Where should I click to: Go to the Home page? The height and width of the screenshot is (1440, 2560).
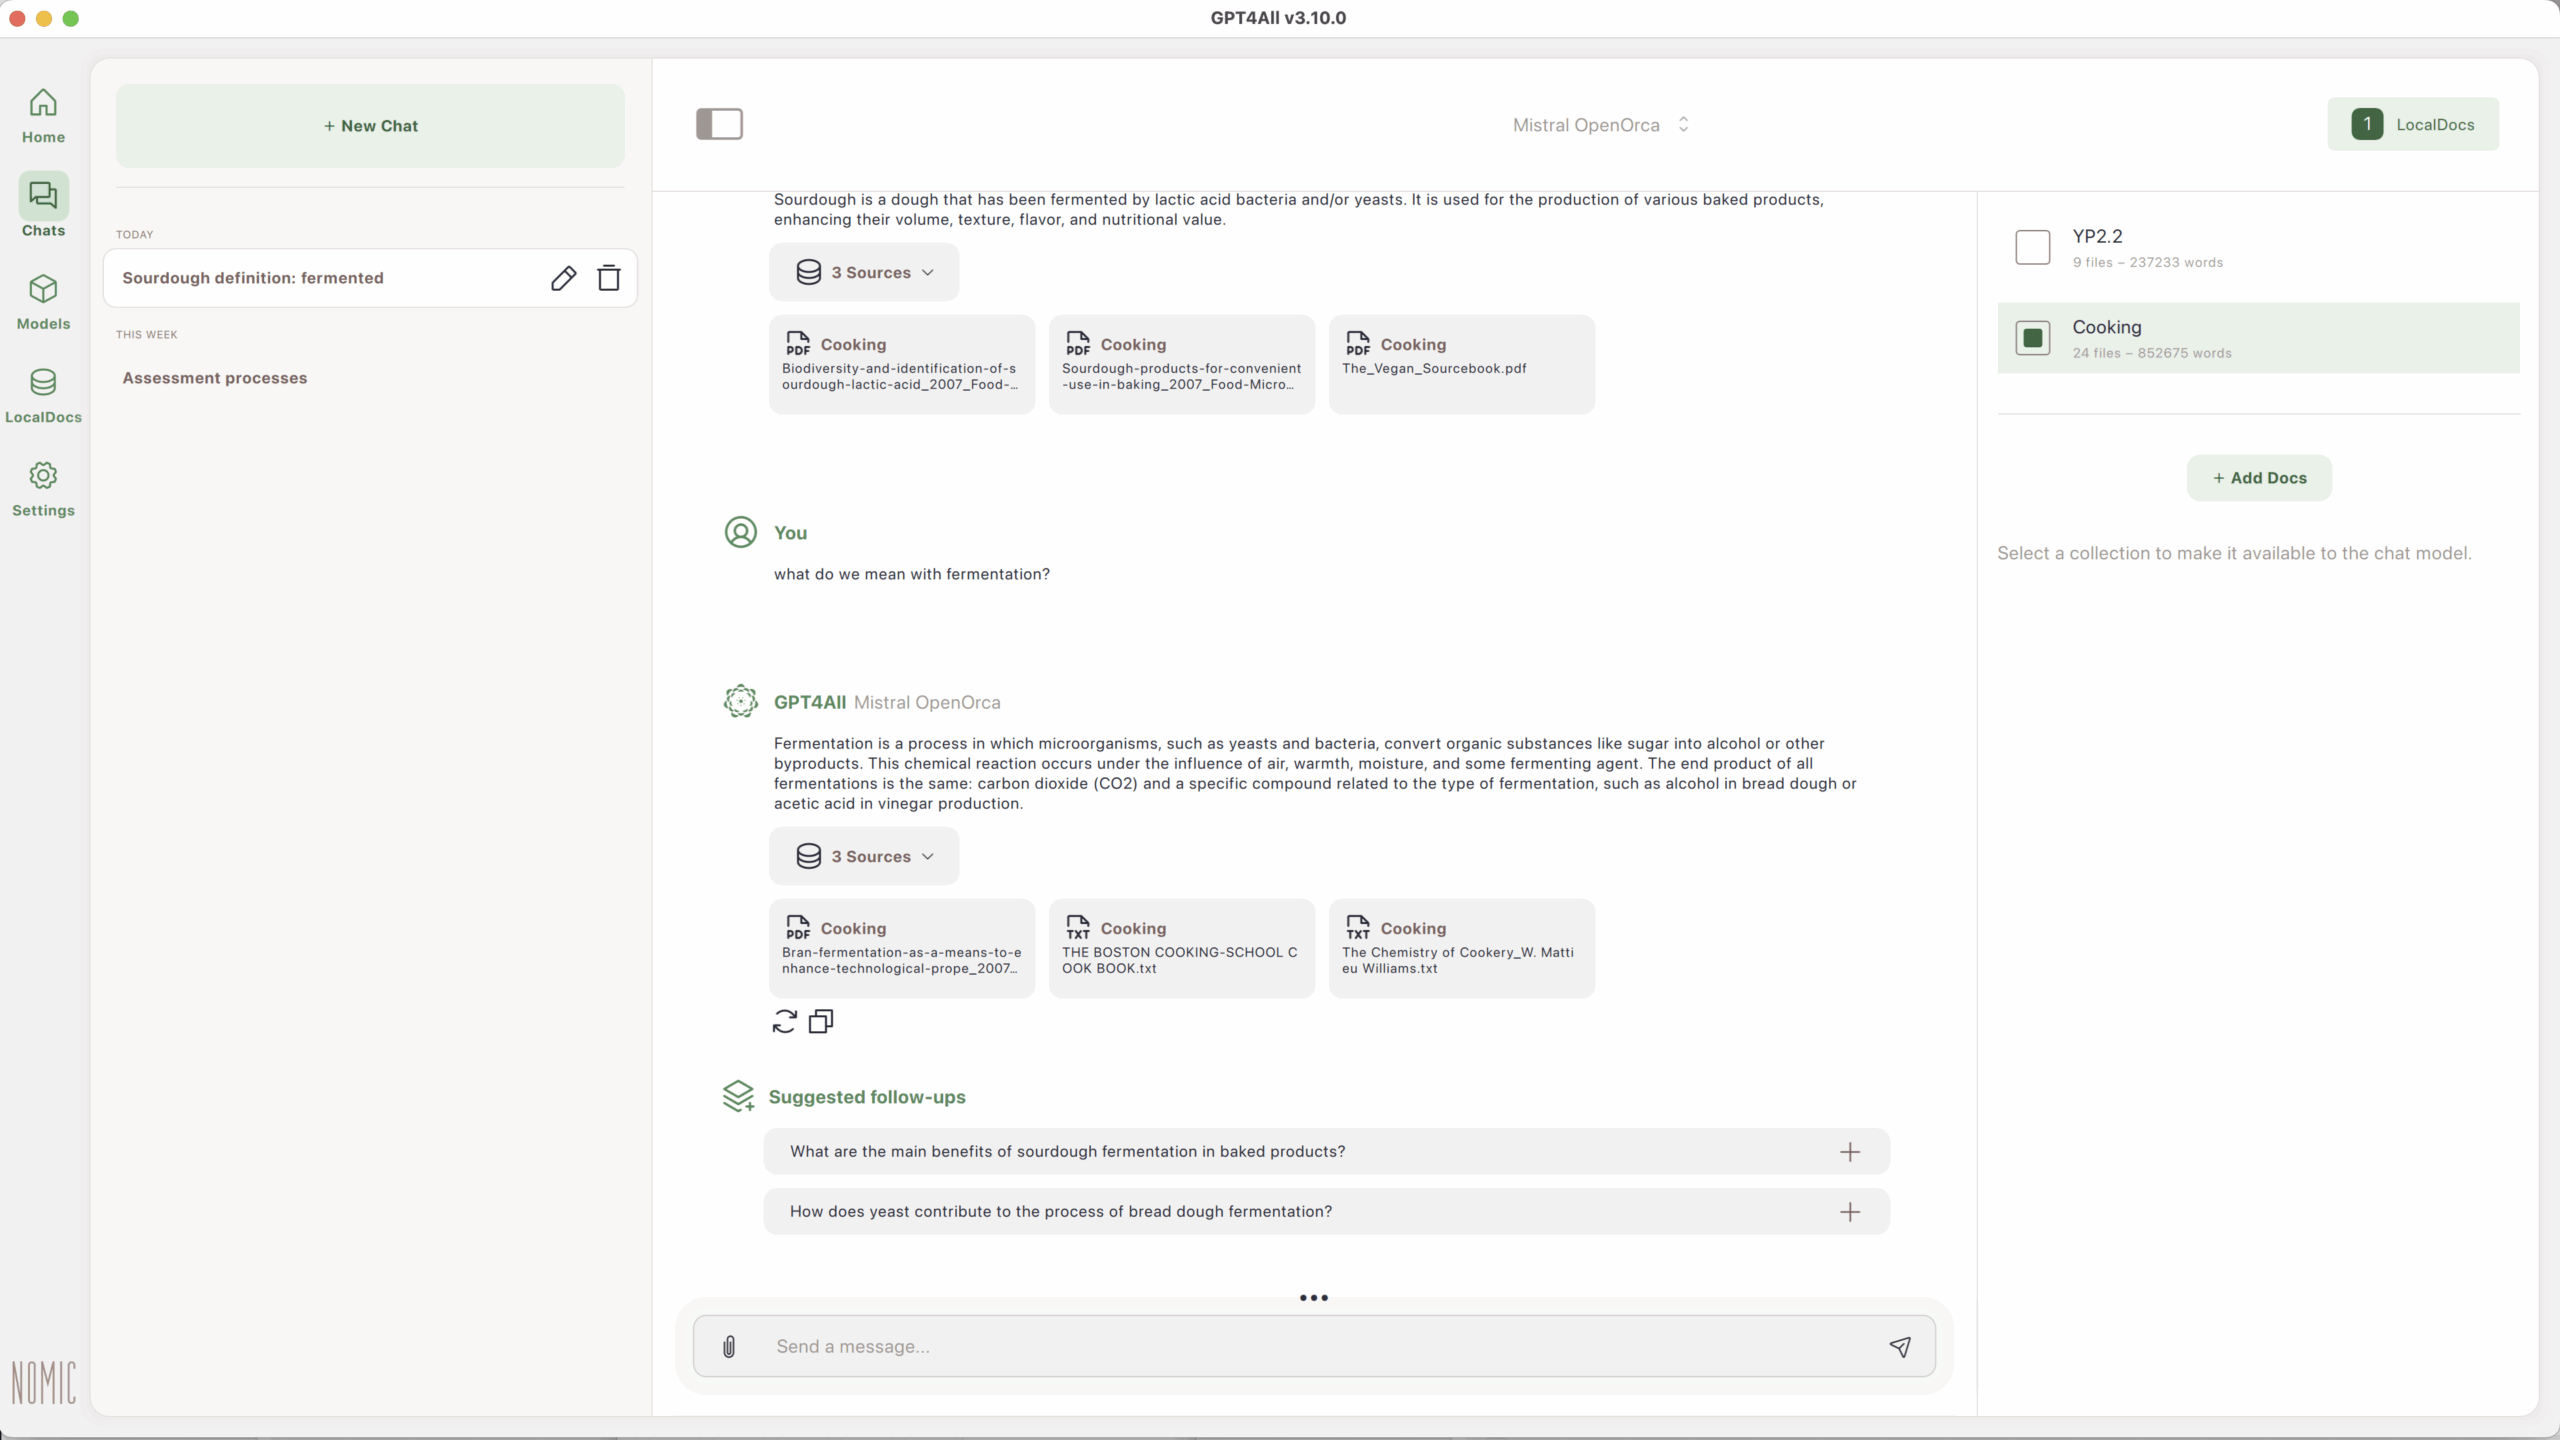coord(43,116)
